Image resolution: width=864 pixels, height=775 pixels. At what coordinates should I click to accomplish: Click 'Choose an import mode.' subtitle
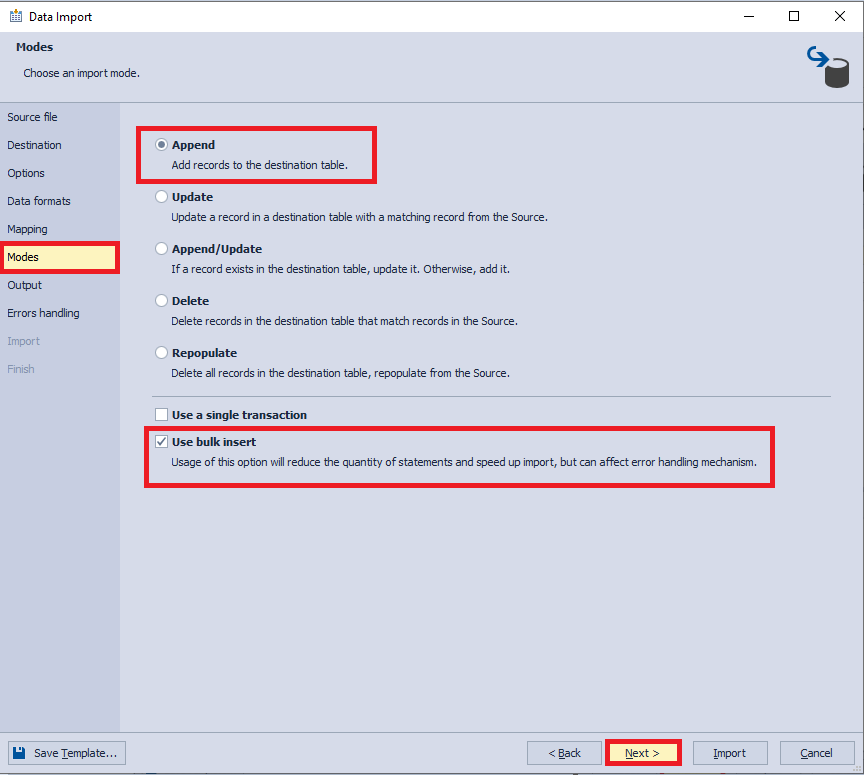82,73
